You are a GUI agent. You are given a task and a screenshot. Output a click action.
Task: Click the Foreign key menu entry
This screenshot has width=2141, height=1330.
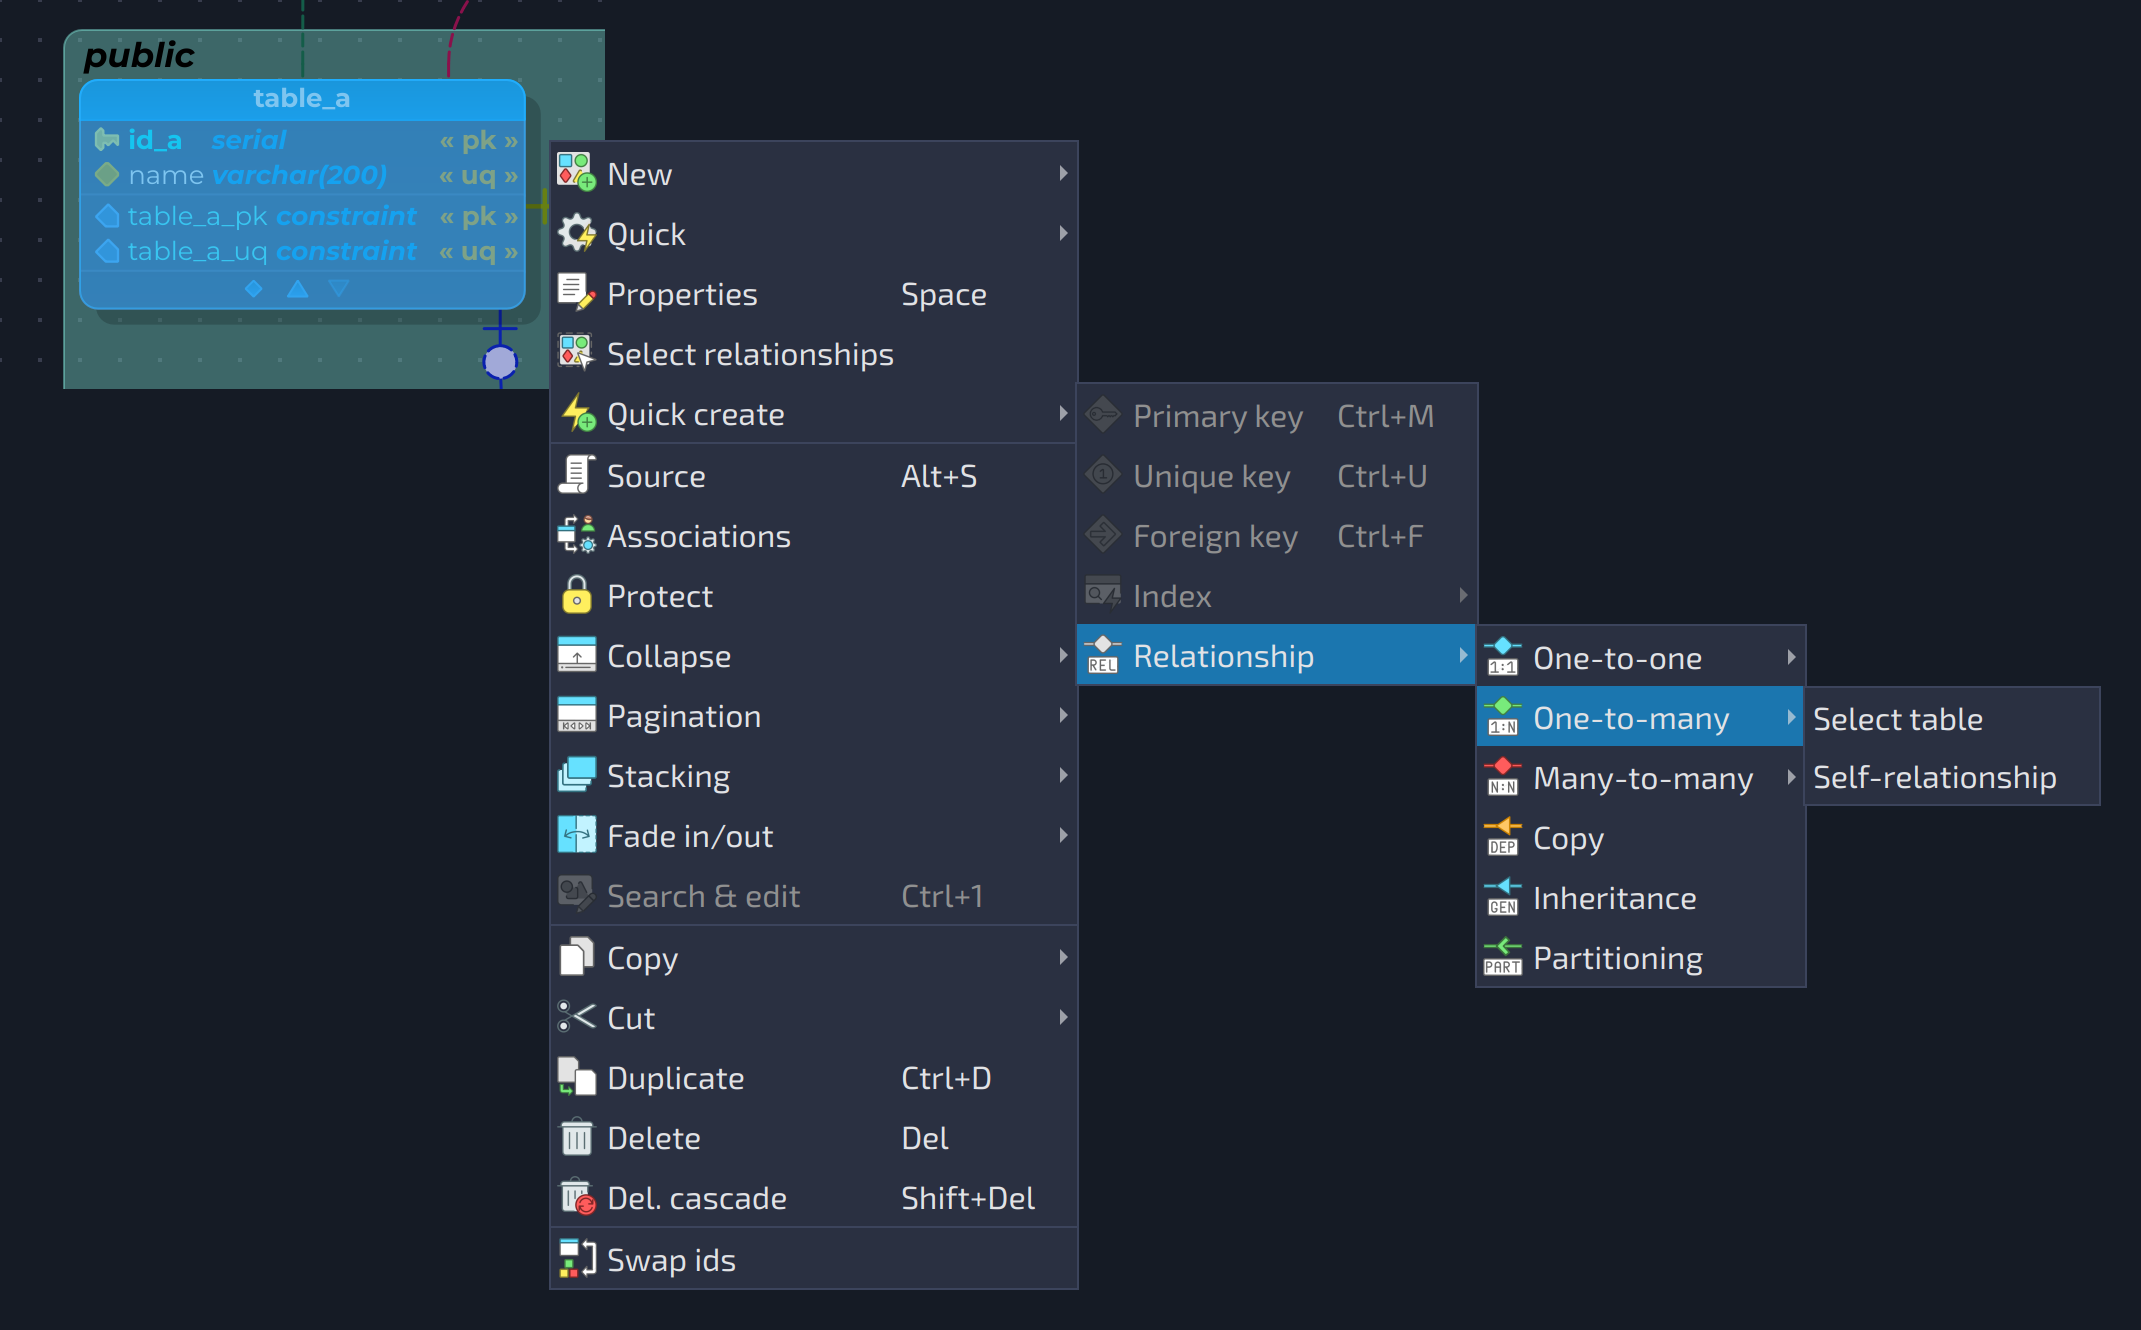(1276, 535)
